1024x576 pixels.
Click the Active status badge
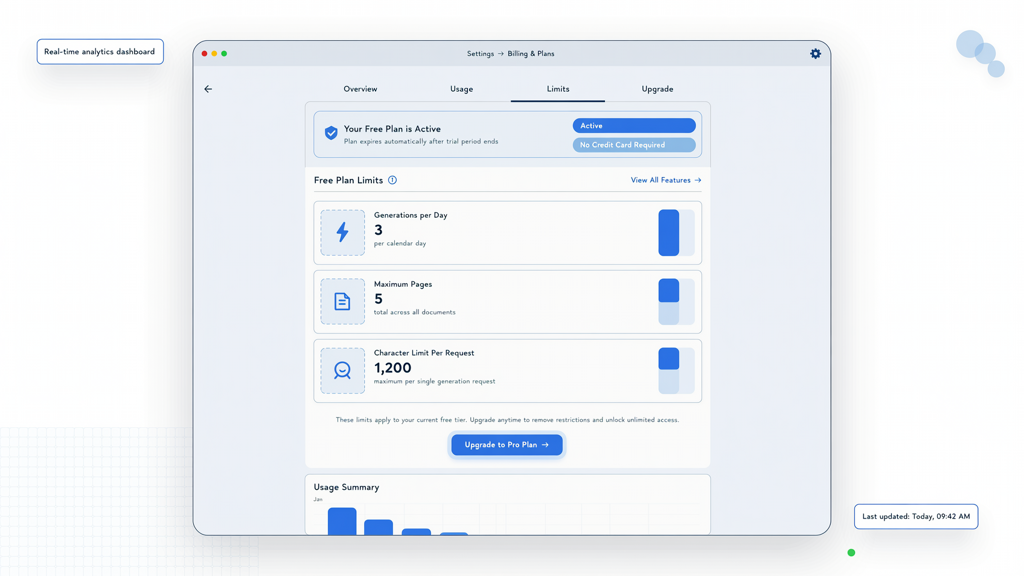[634, 125]
